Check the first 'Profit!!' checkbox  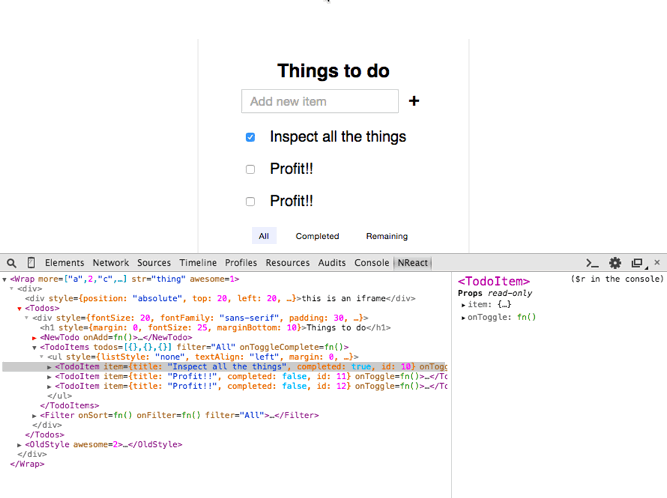point(250,169)
